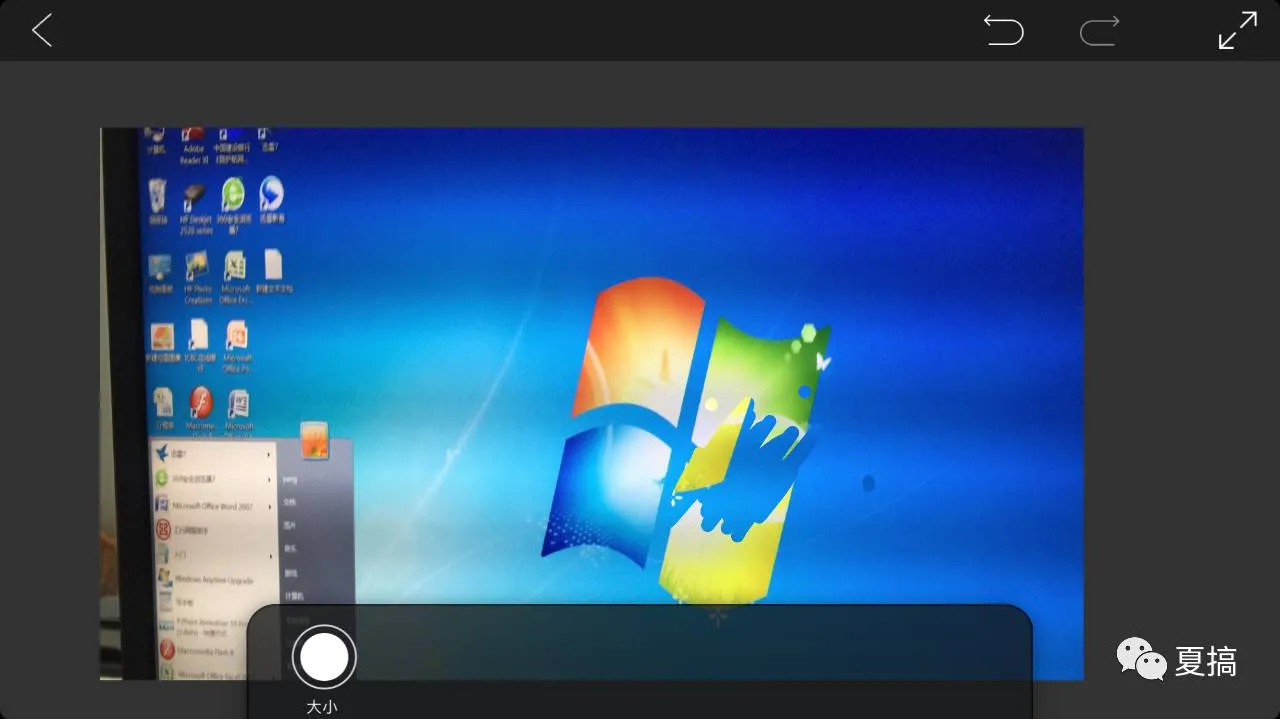Viewport: 1280px width, 719px height.
Task: Open 音乐 in the Start menu right pane
Action: [x=291, y=548]
